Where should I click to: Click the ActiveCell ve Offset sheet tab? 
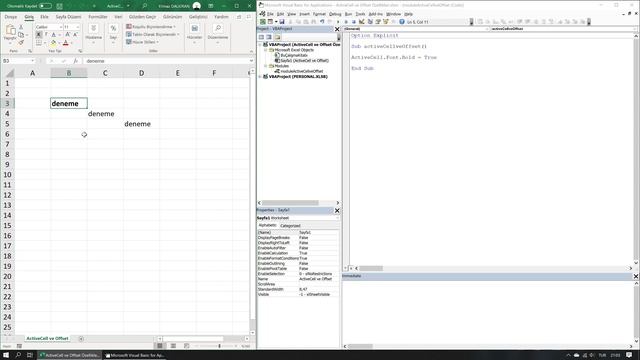(x=47, y=338)
